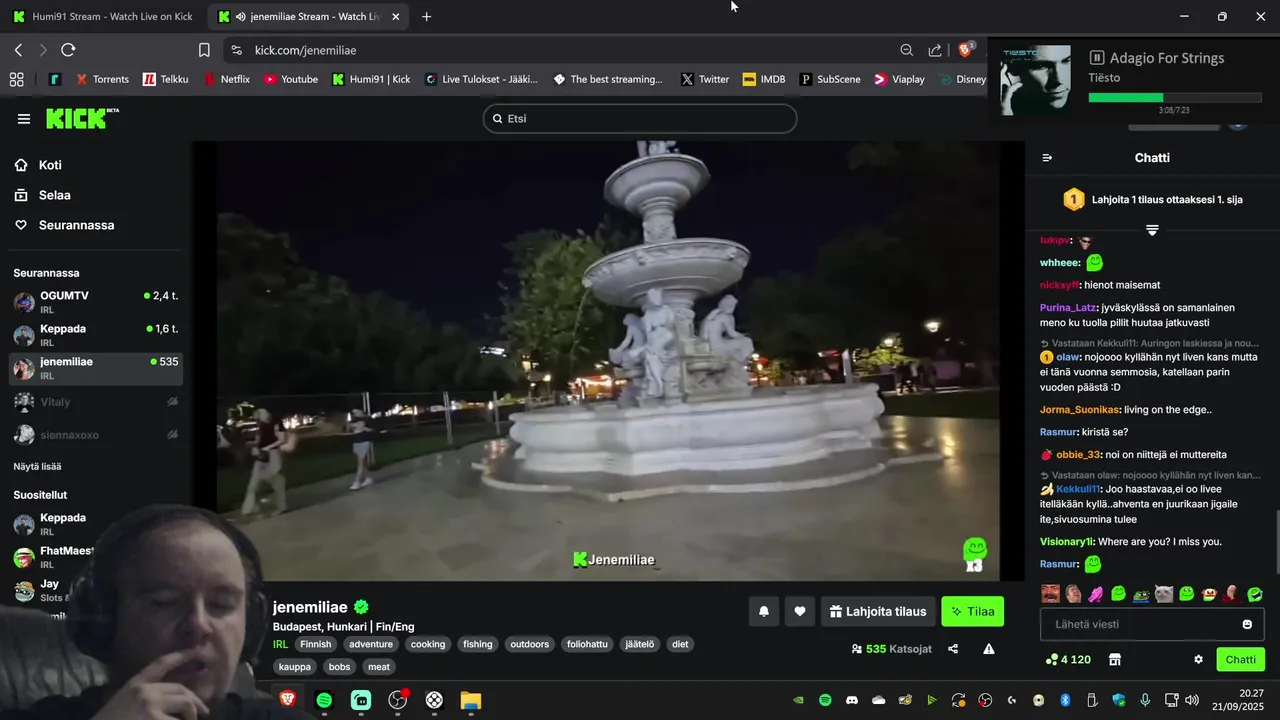Send message with Chatti button
Viewport: 1280px width, 720px height.
click(1240, 659)
